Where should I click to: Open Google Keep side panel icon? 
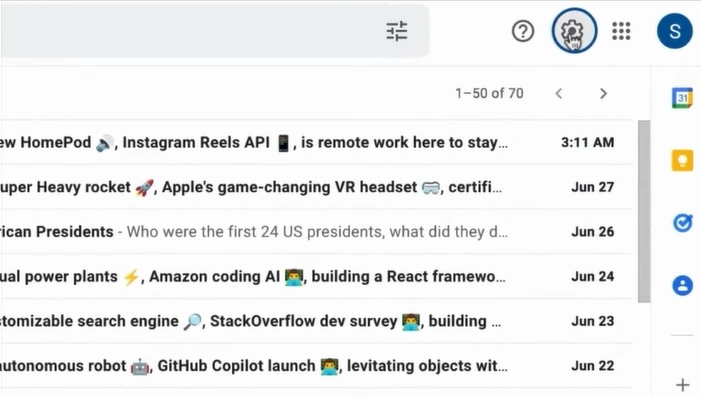click(x=682, y=160)
